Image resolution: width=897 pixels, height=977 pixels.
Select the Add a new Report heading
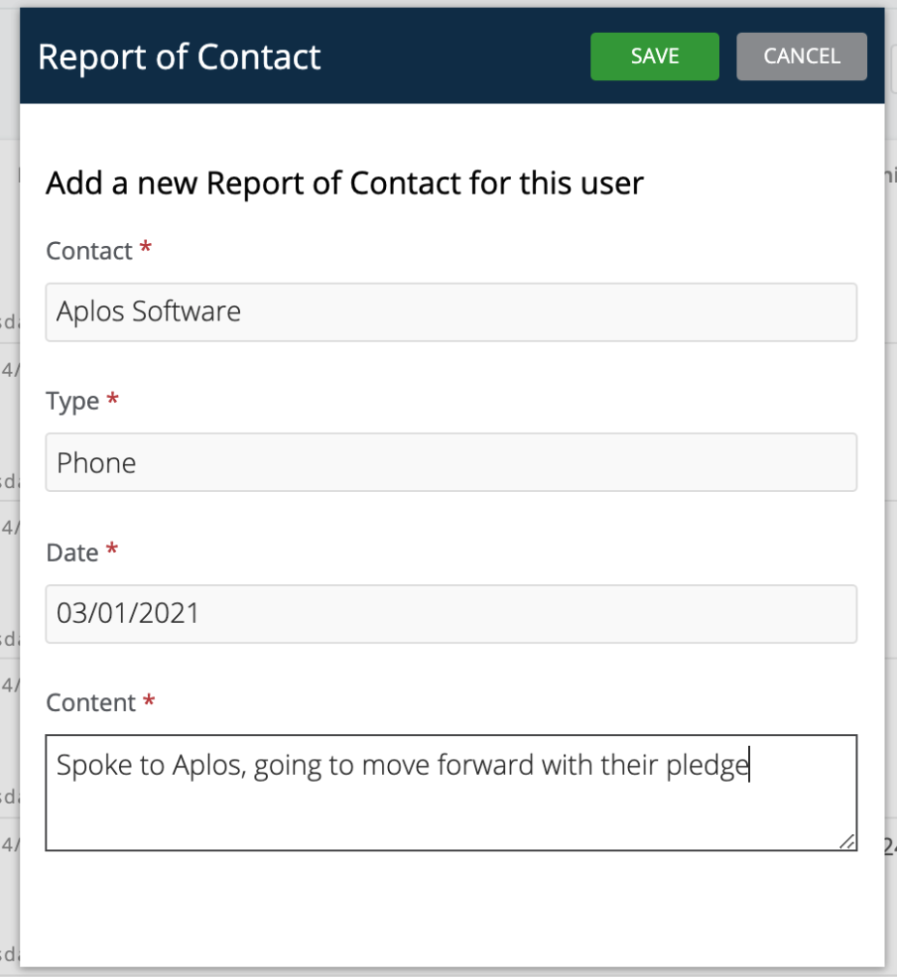point(344,183)
